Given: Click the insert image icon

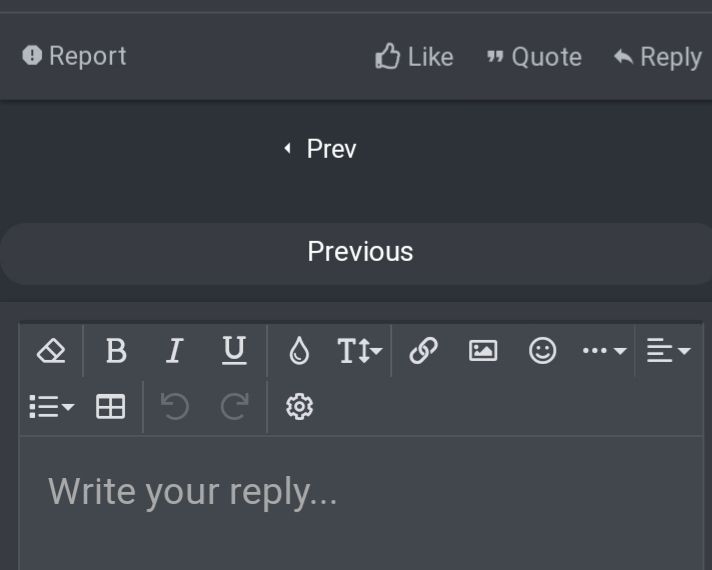Looking at the screenshot, I should 483,351.
